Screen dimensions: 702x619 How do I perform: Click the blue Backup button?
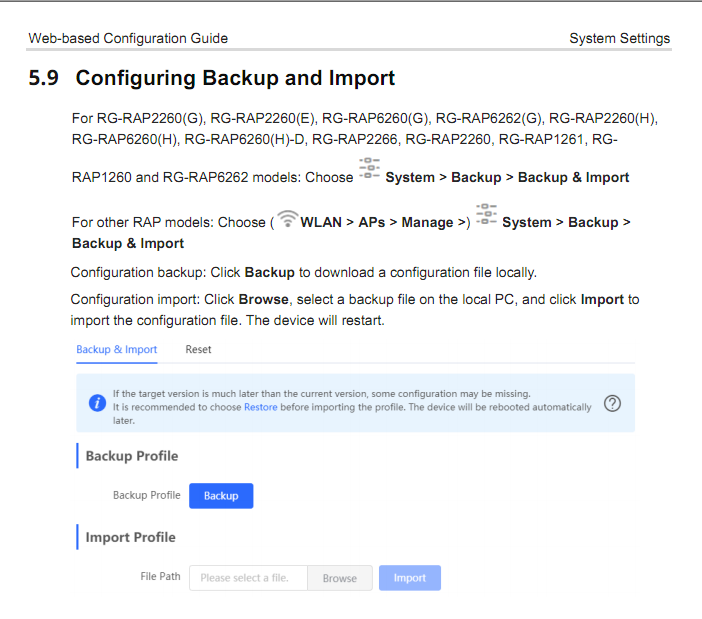click(x=221, y=495)
